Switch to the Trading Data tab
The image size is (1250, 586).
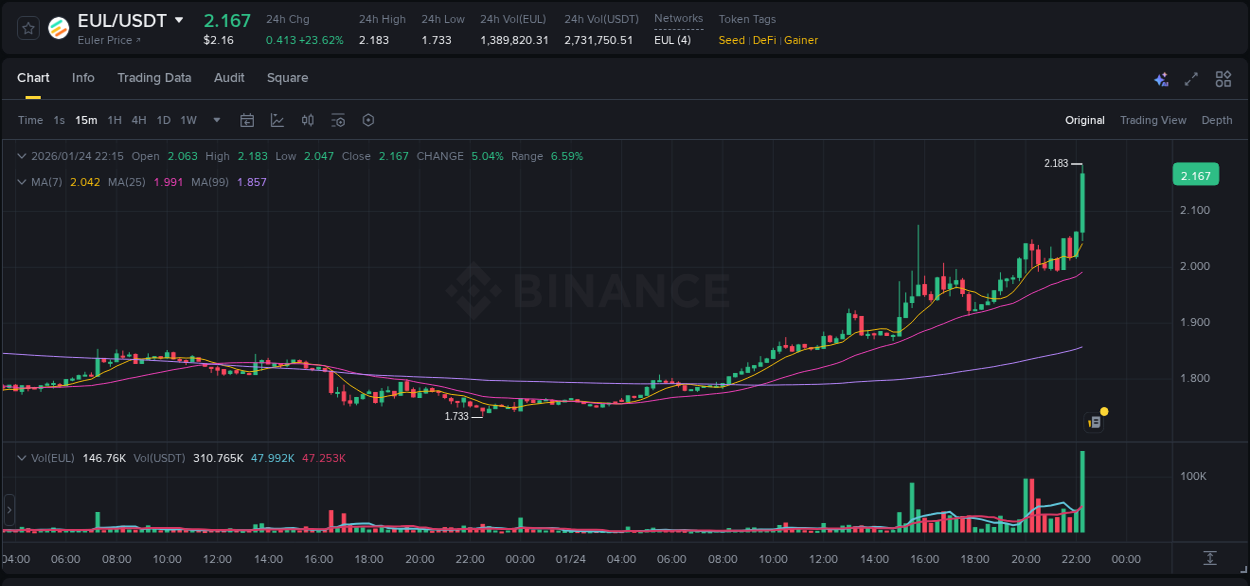pyautogui.click(x=154, y=77)
